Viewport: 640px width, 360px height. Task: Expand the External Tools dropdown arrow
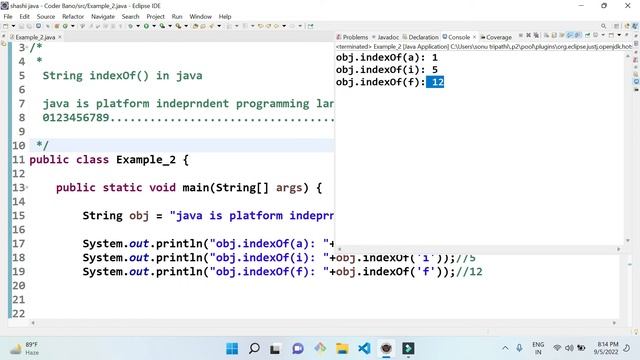[186, 26]
